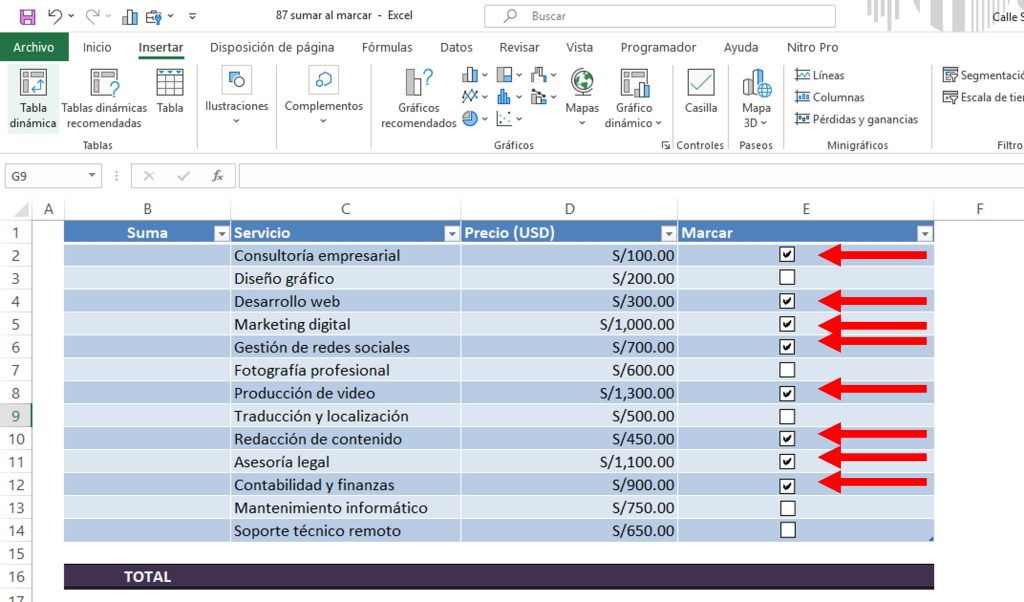This screenshot has height=602, width=1024.
Task: Check the Diseño gráfico checkbox
Action: click(x=787, y=278)
